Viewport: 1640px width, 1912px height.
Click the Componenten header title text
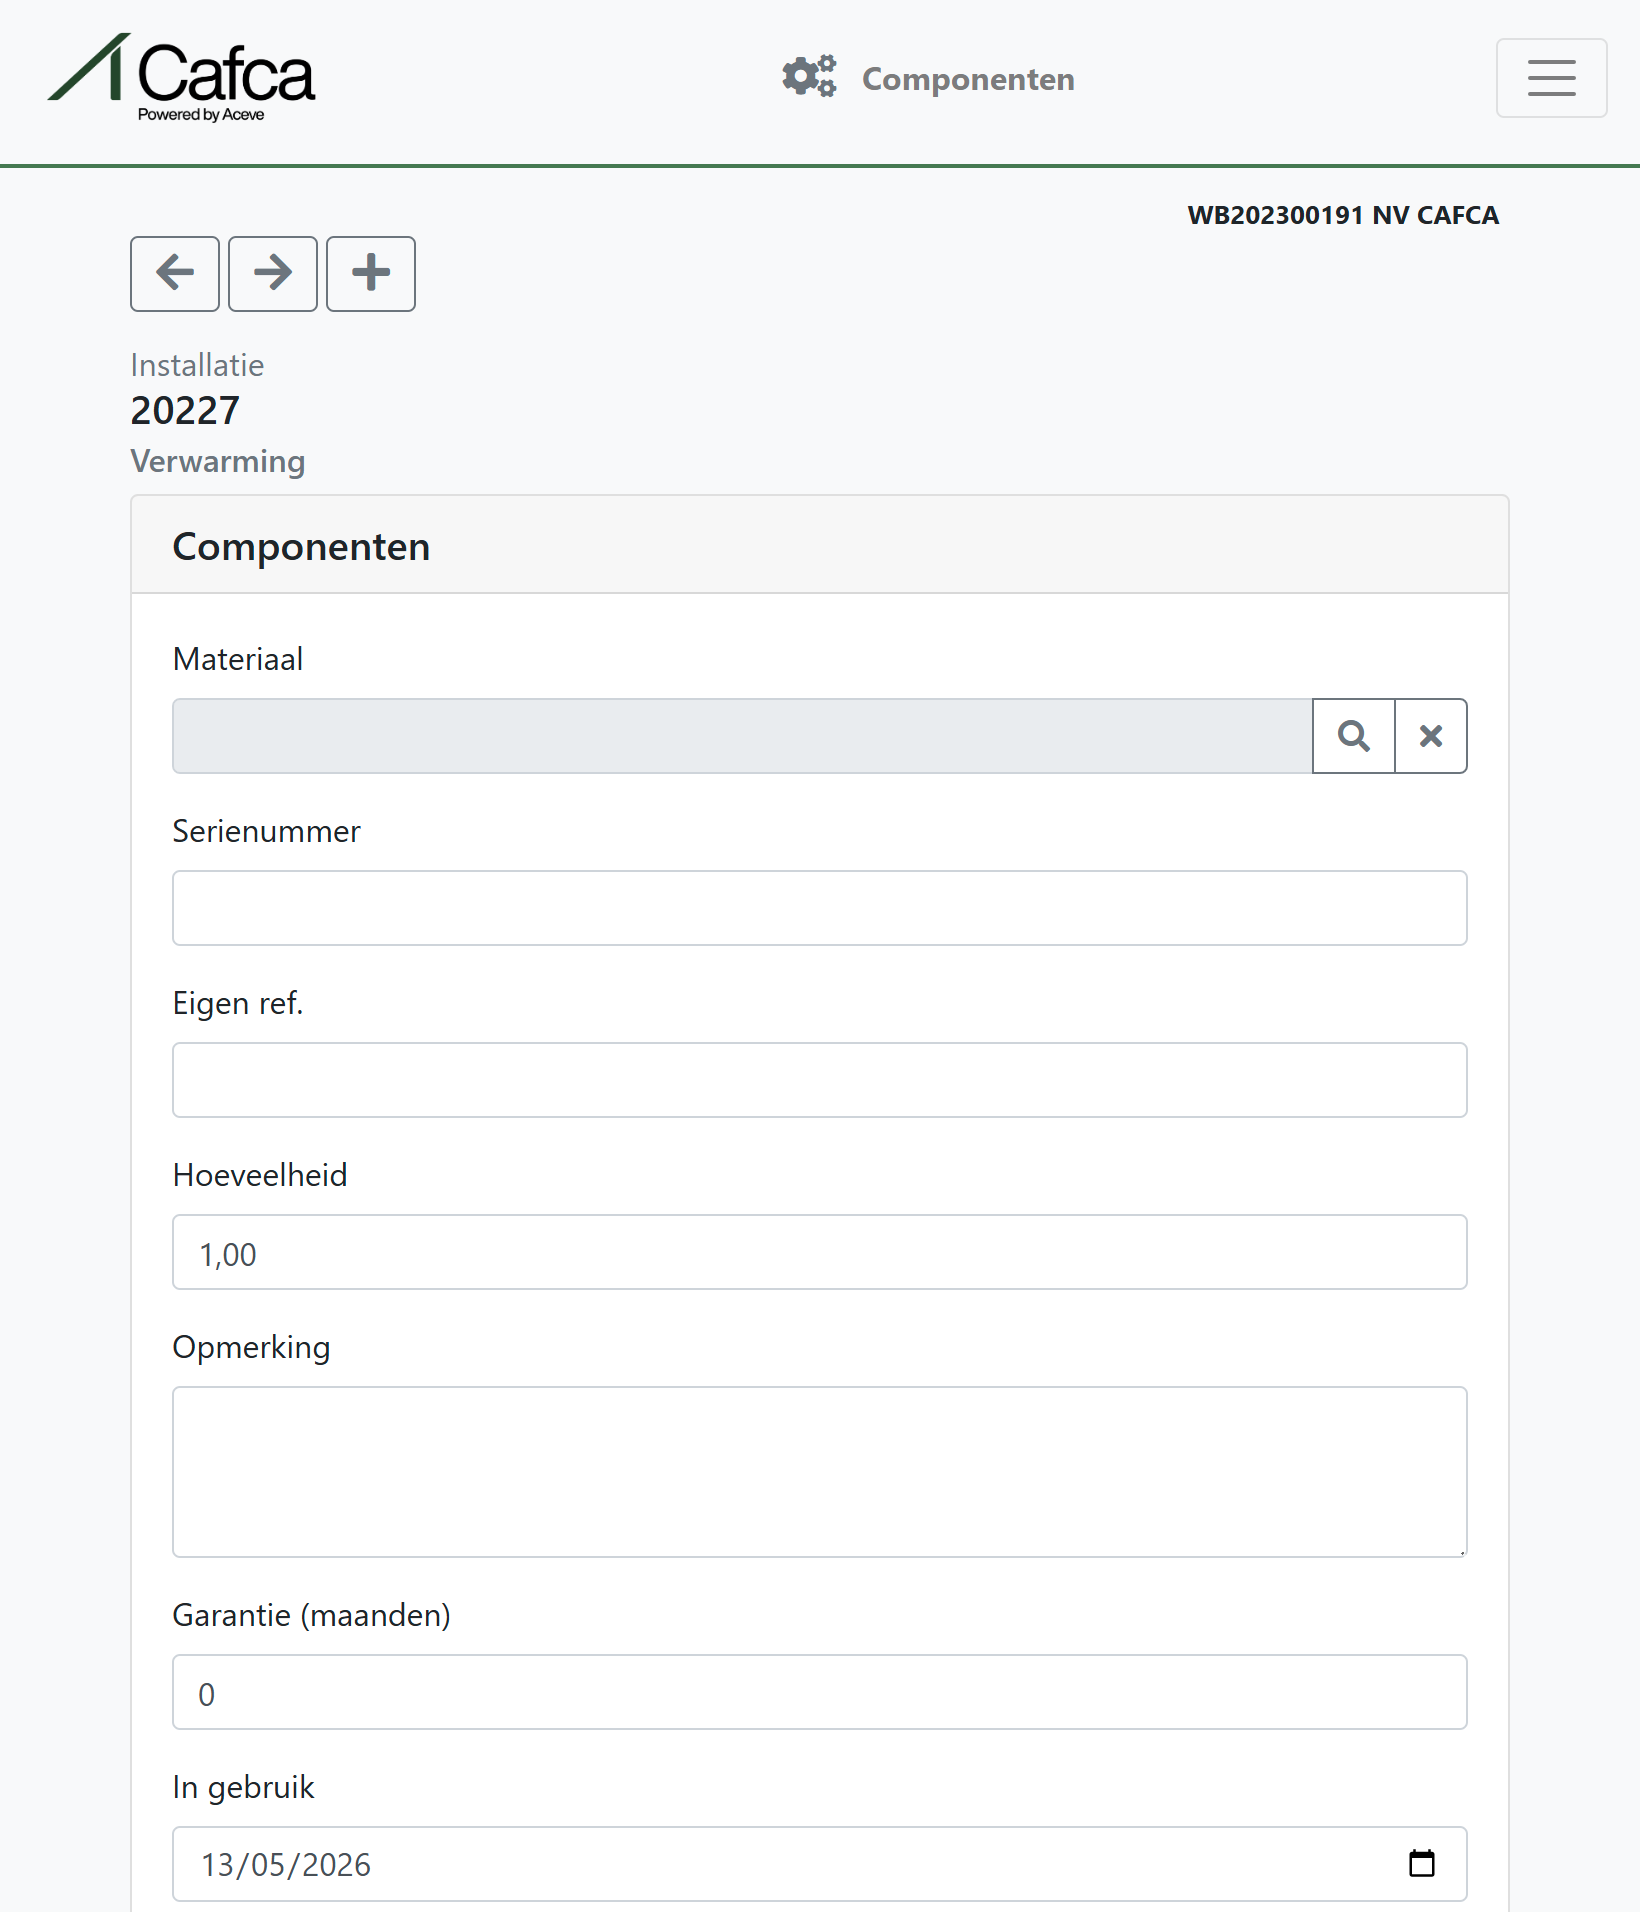pos(968,79)
